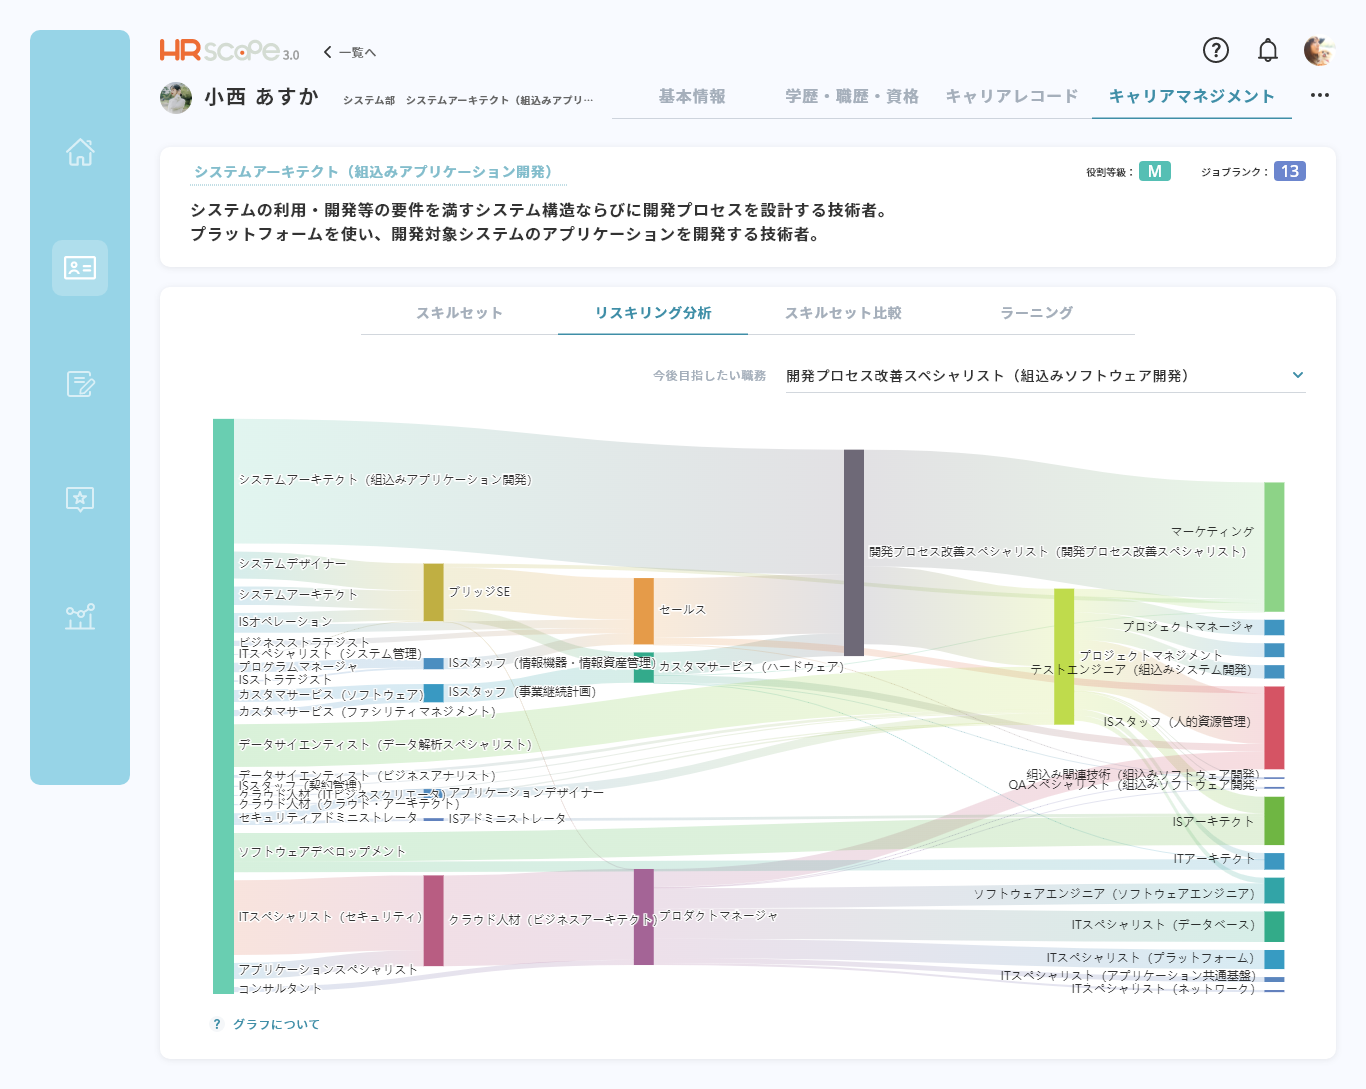Click ソフトウェアエンジニア（ソフトウェアエンジニア） label
This screenshot has width=1366, height=1089.
(x=1114, y=894)
